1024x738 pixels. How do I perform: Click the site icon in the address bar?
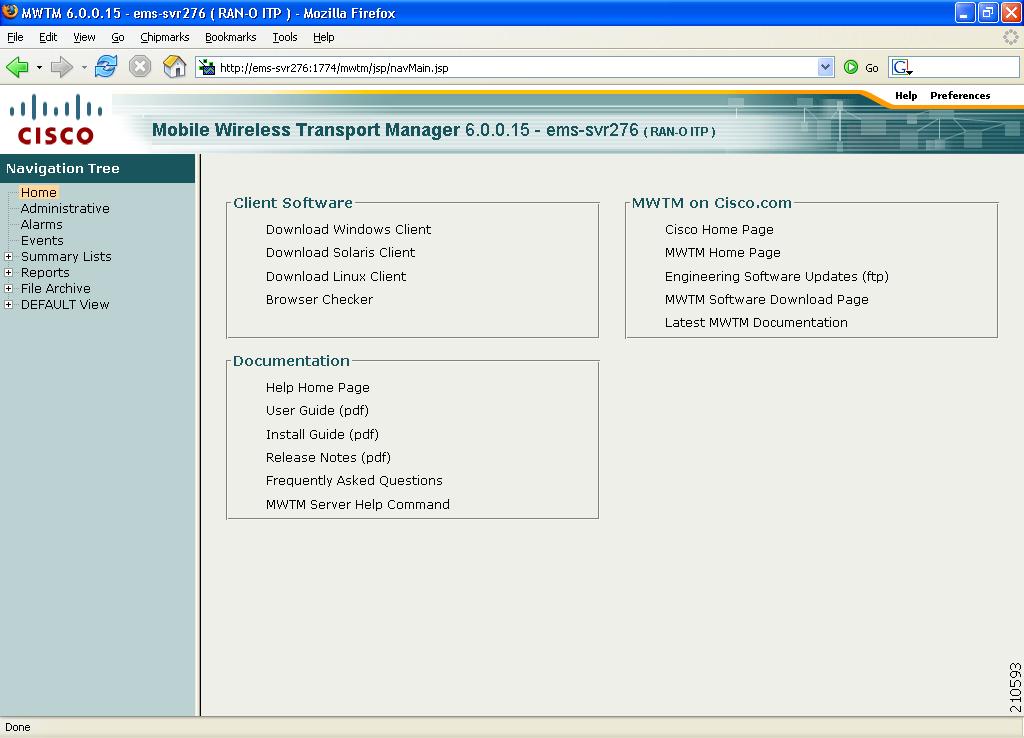point(207,67)
